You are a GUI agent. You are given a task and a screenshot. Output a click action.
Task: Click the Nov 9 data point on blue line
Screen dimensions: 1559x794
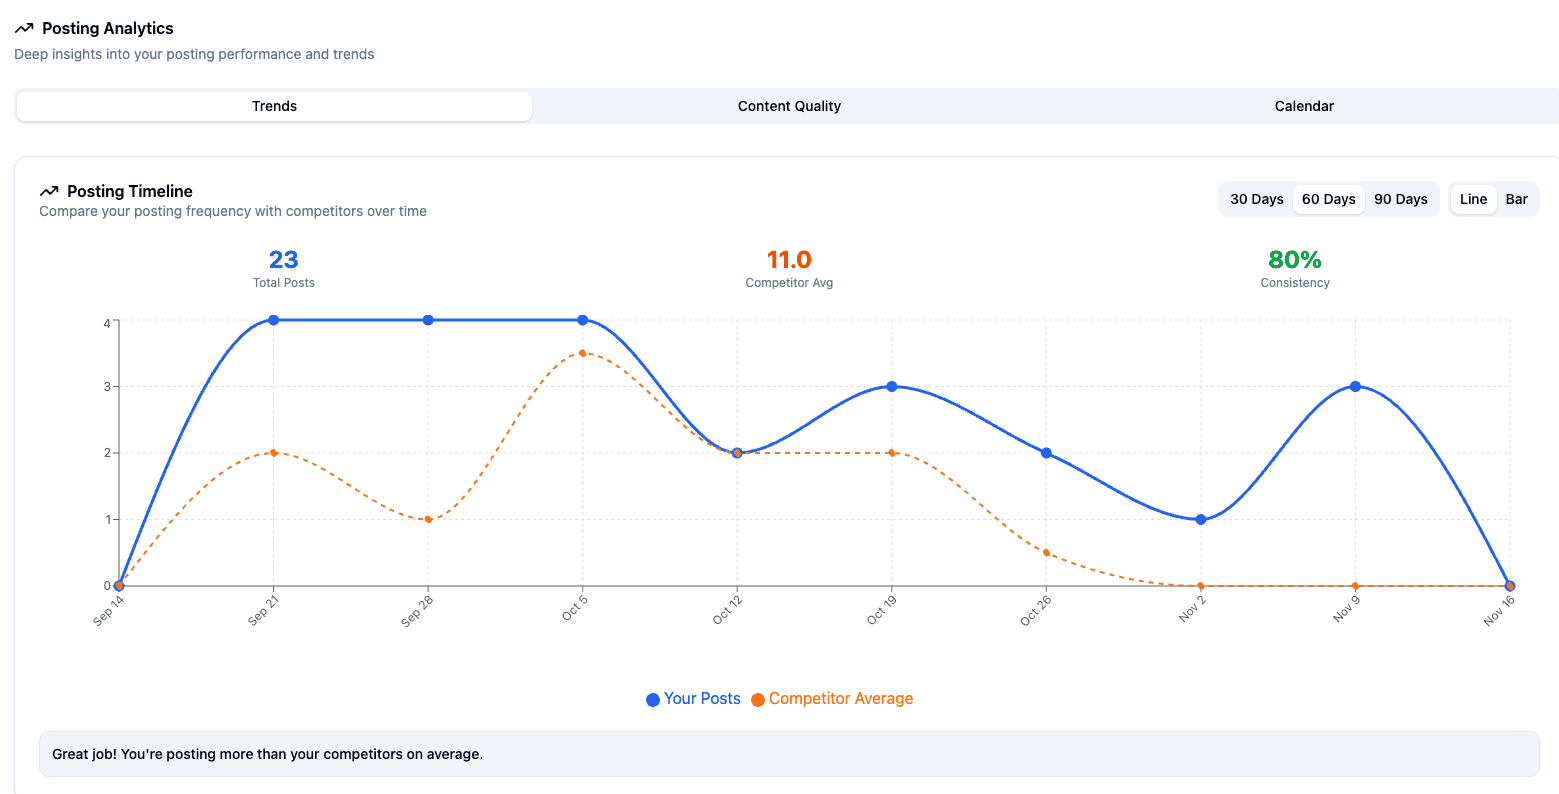[1355, 386]
